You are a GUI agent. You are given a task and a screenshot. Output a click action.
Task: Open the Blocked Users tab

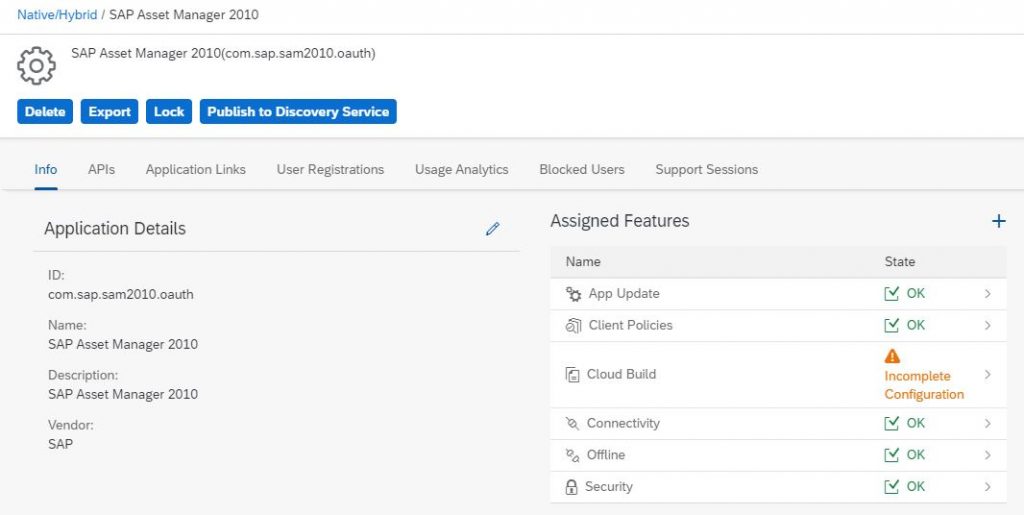(582, 170)
